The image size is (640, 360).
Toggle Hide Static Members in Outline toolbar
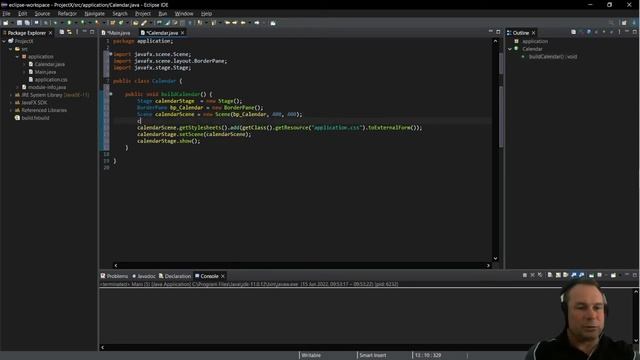pyautogui.click(x=596, y=32)
